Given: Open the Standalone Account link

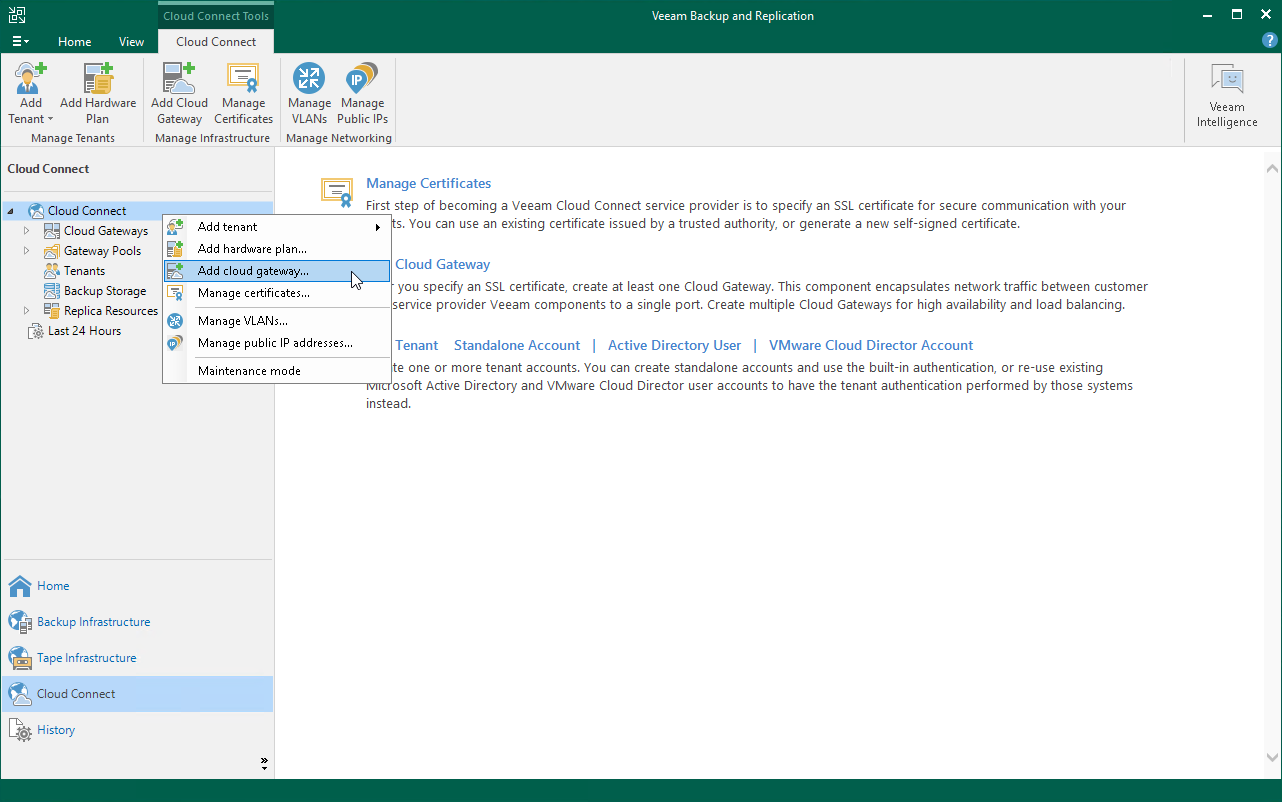Looking at the screenshot, I should [517, 345].
